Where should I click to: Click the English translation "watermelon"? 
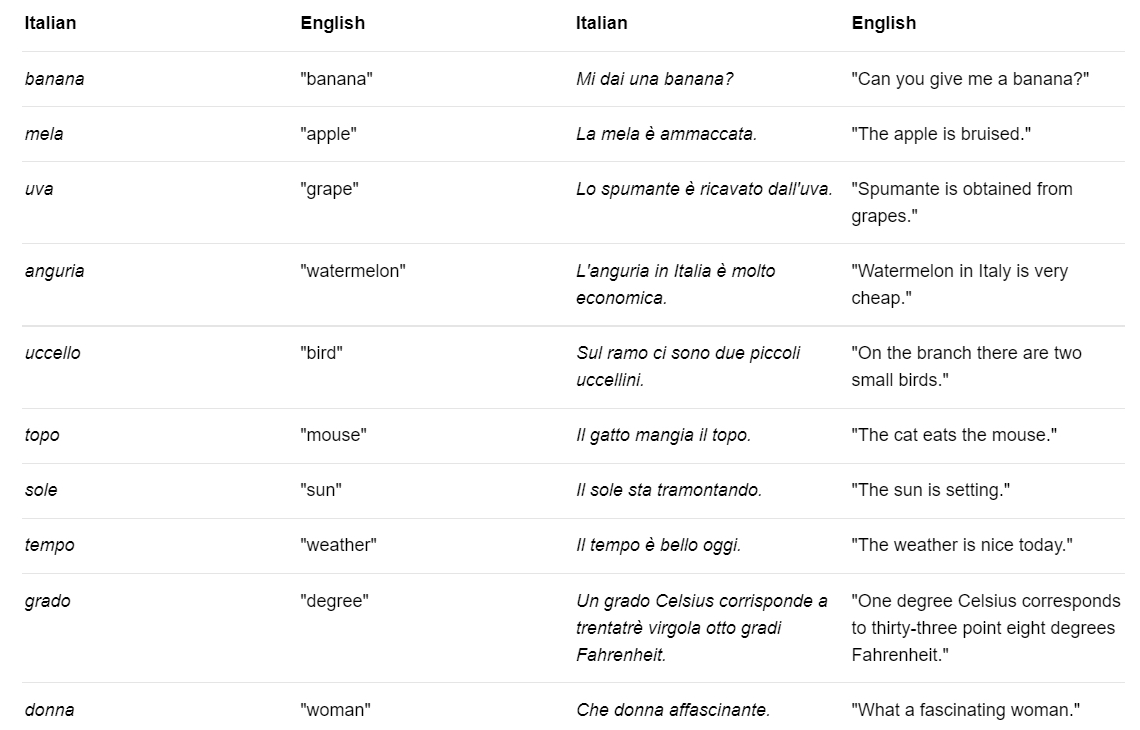point(353,271)
